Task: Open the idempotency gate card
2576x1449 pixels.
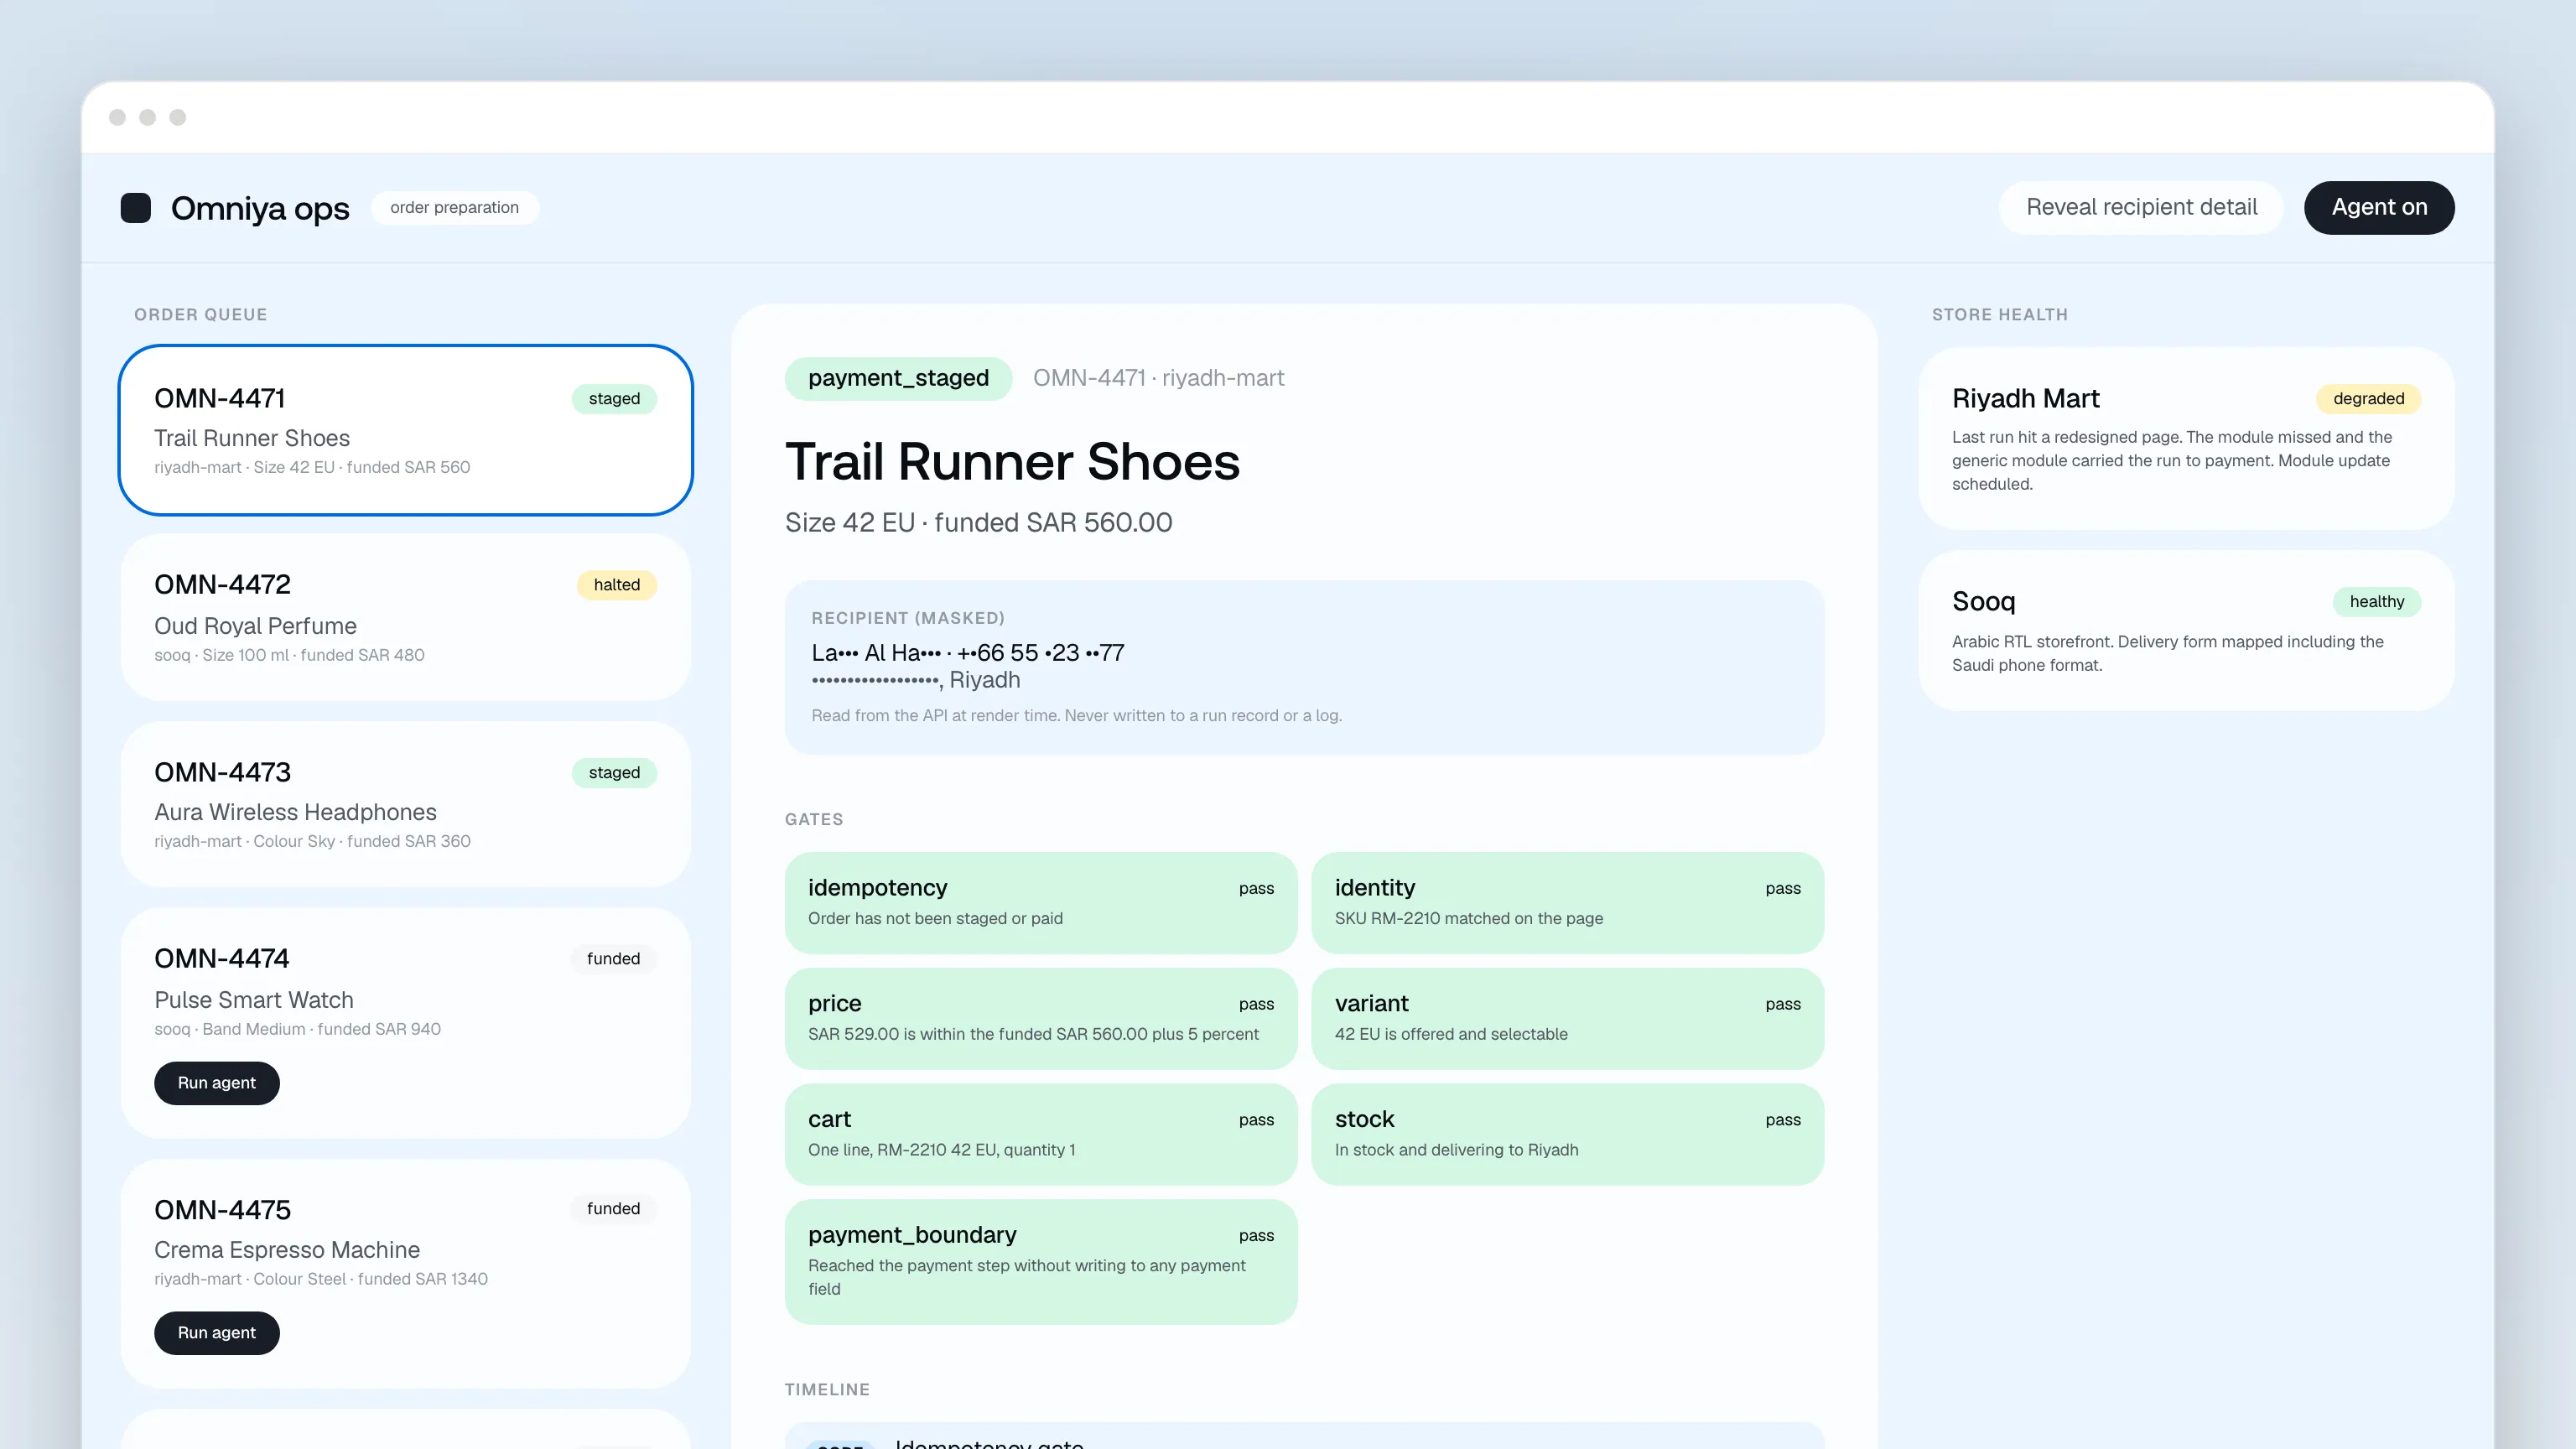Action: (x=1041, y=903)
